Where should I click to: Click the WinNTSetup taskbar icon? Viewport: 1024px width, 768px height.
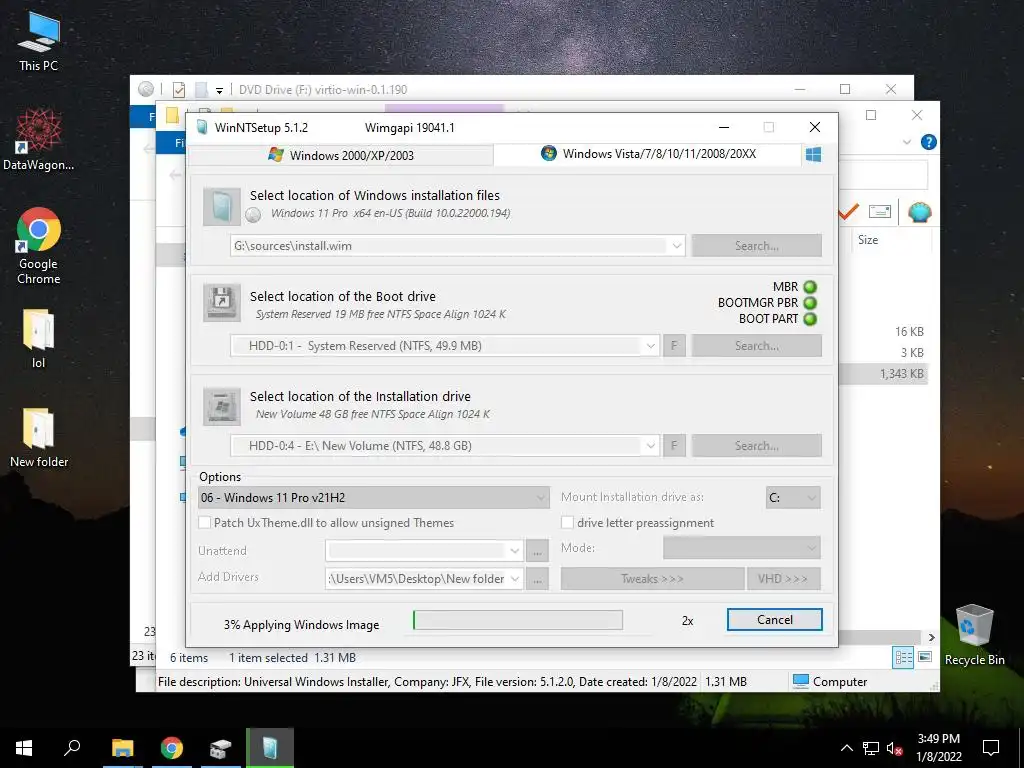tap(270, 748)
